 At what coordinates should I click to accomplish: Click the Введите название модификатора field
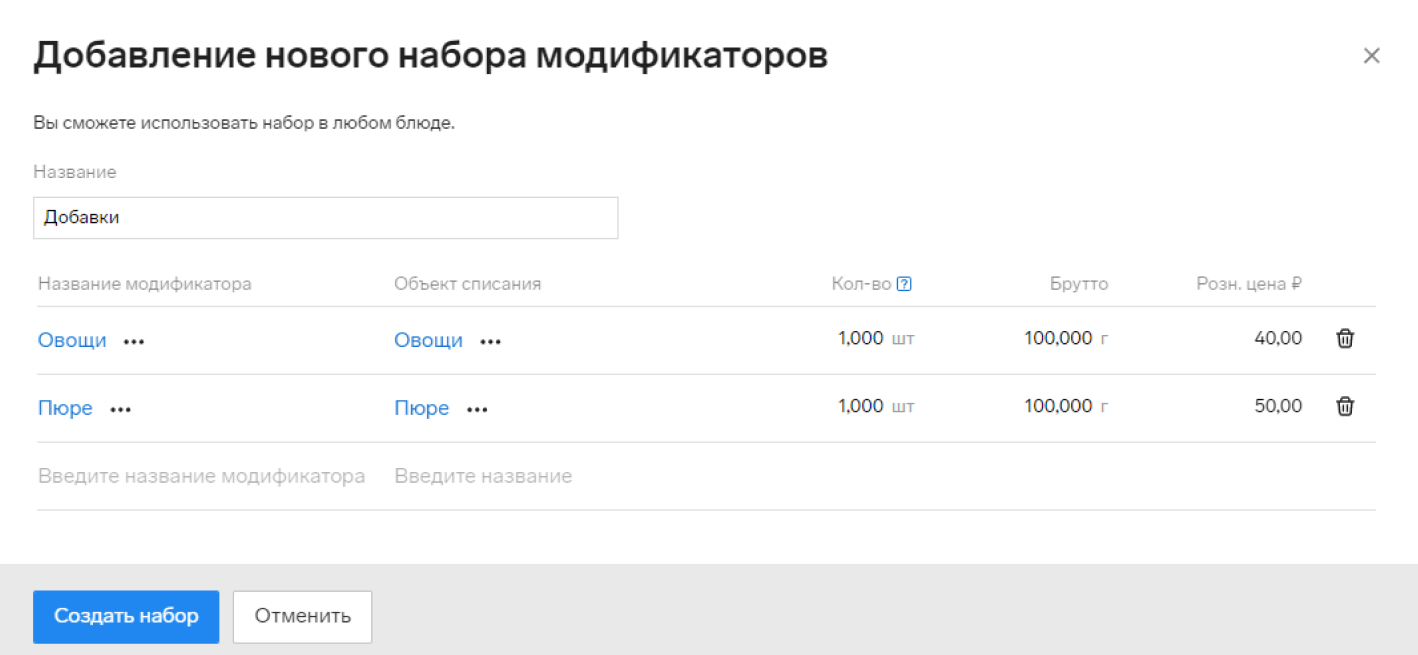point(201,476)
